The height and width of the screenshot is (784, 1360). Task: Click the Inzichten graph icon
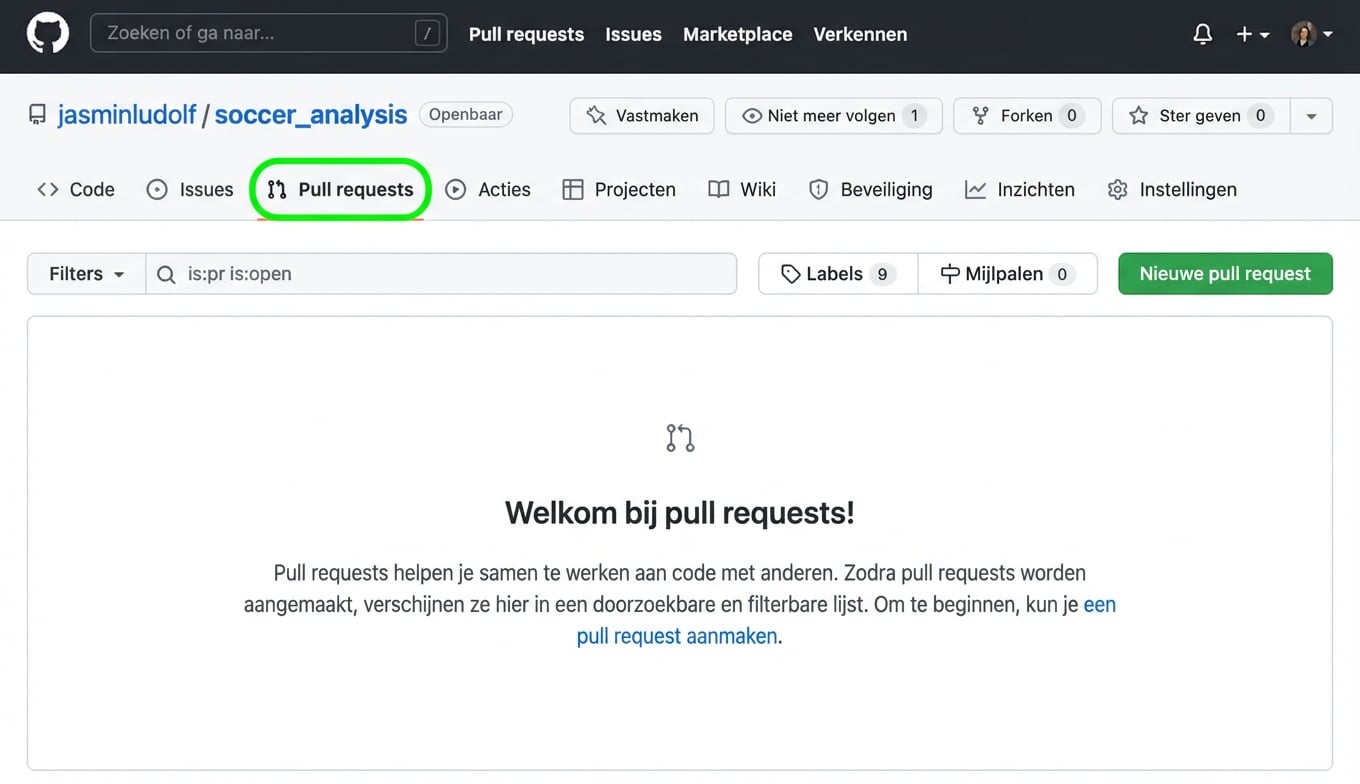point(975,189)
